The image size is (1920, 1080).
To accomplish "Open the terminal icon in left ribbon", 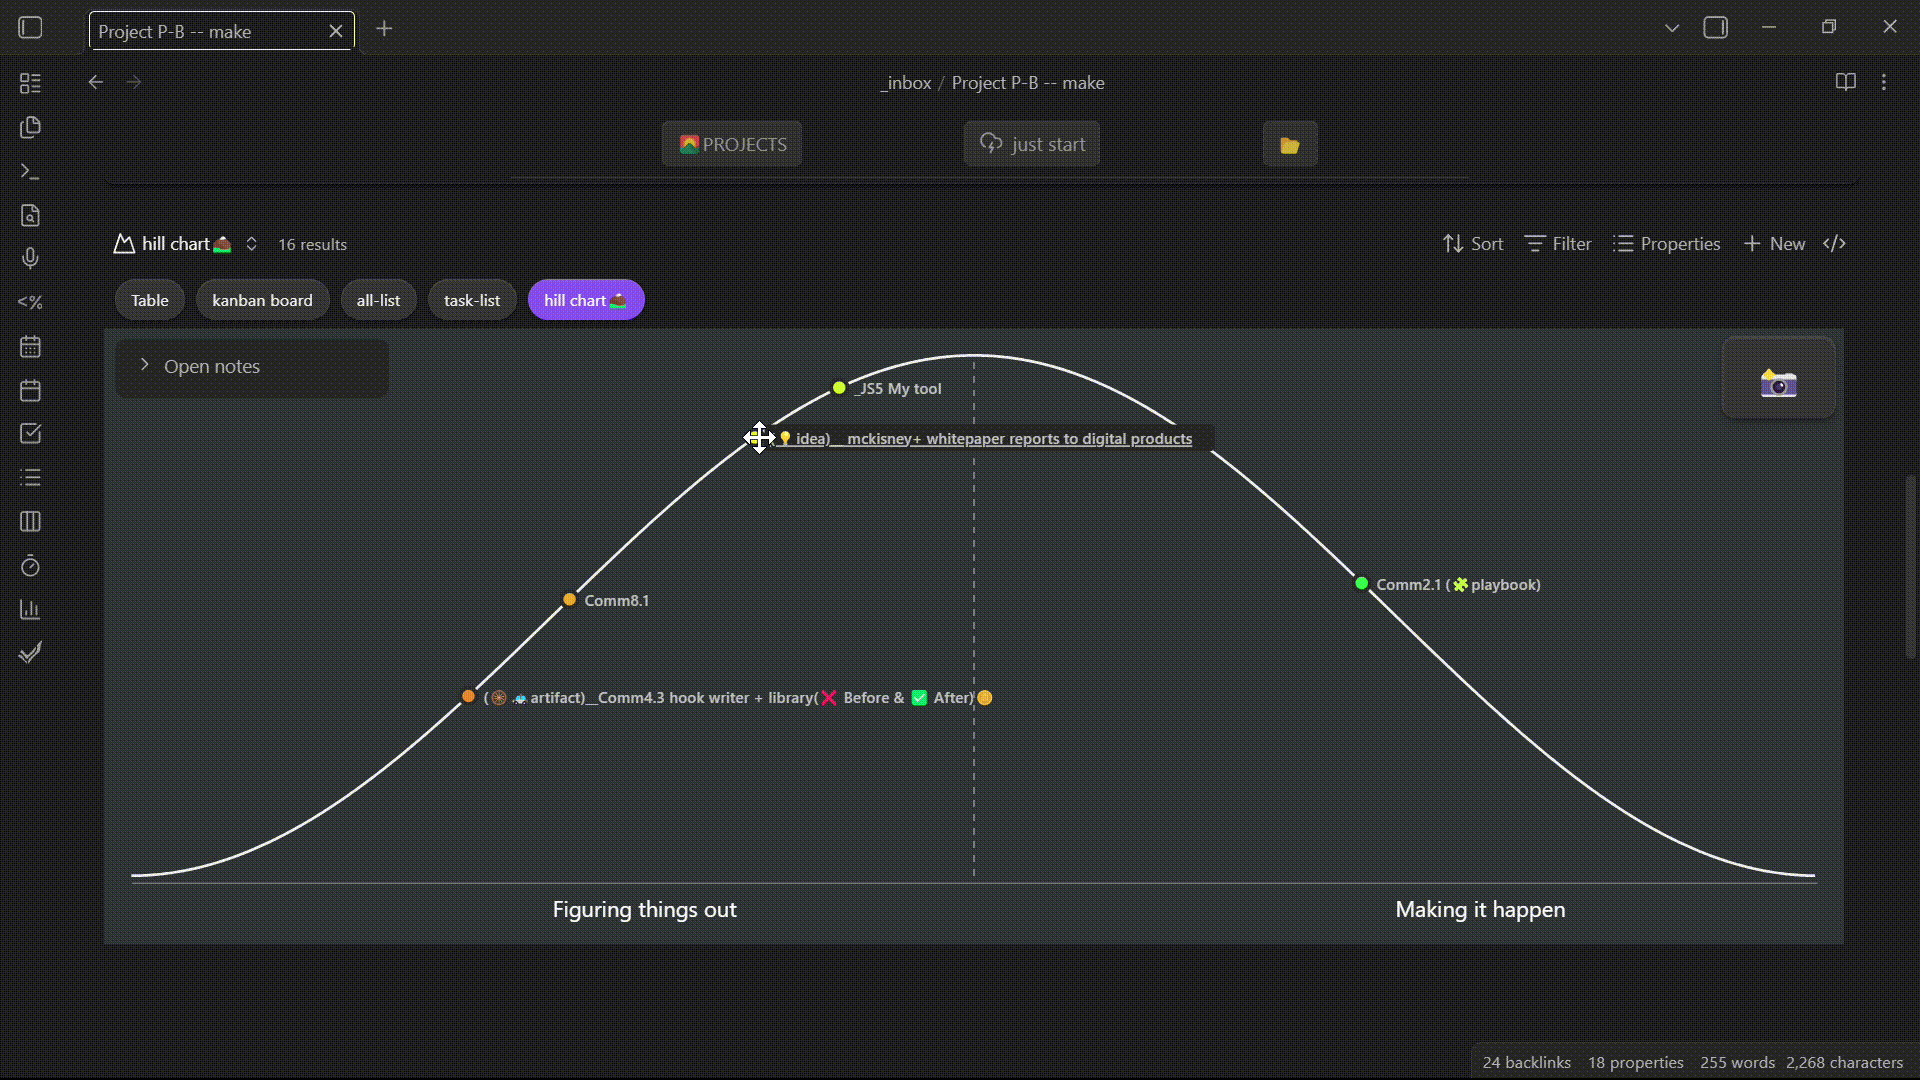I will pos(30,172).
